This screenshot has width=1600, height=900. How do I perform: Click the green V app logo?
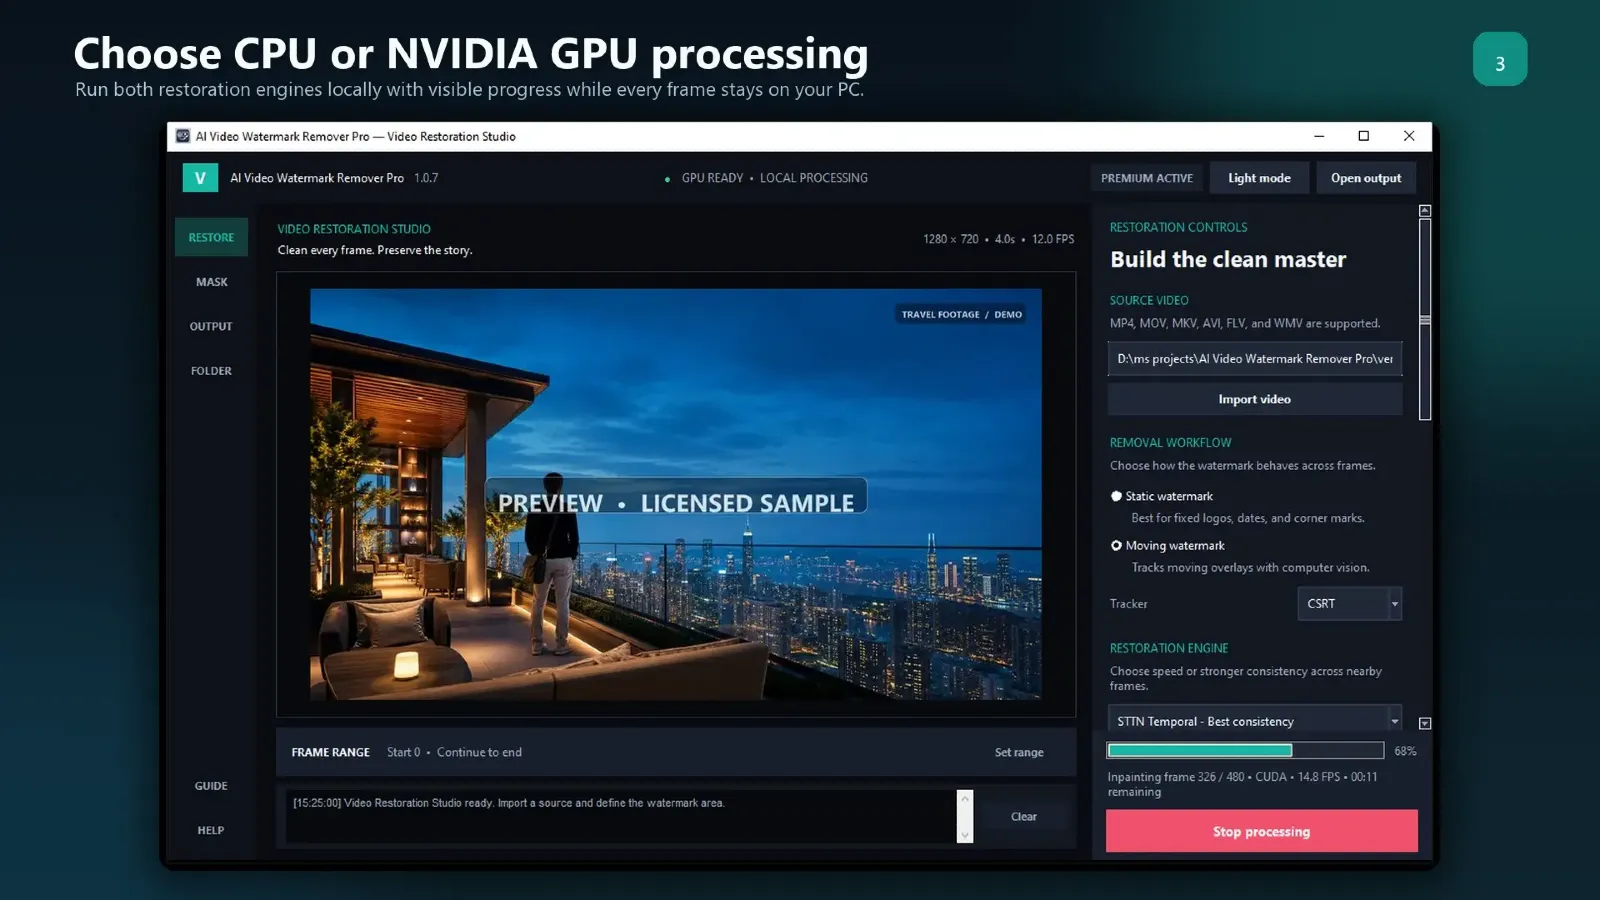[200, 178]
